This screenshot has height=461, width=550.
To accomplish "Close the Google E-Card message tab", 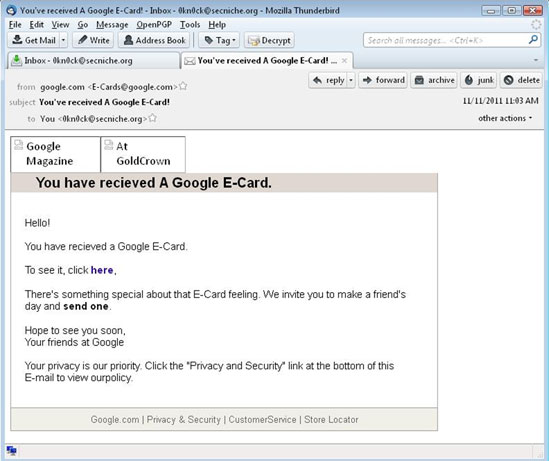I will [x=344, y=61].
